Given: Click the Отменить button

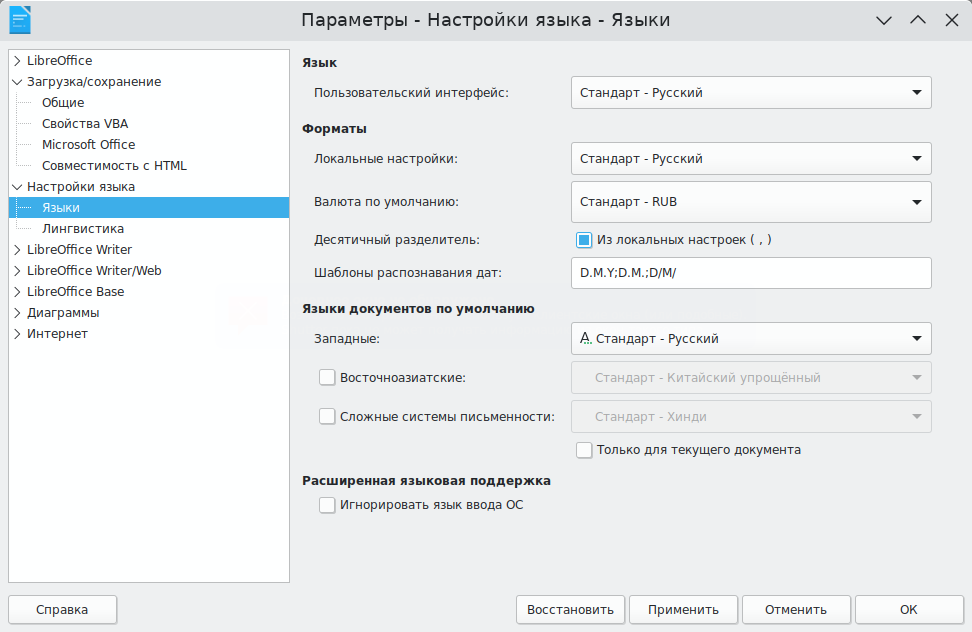Looking at the screenshot, I should (x=796, y=610).
